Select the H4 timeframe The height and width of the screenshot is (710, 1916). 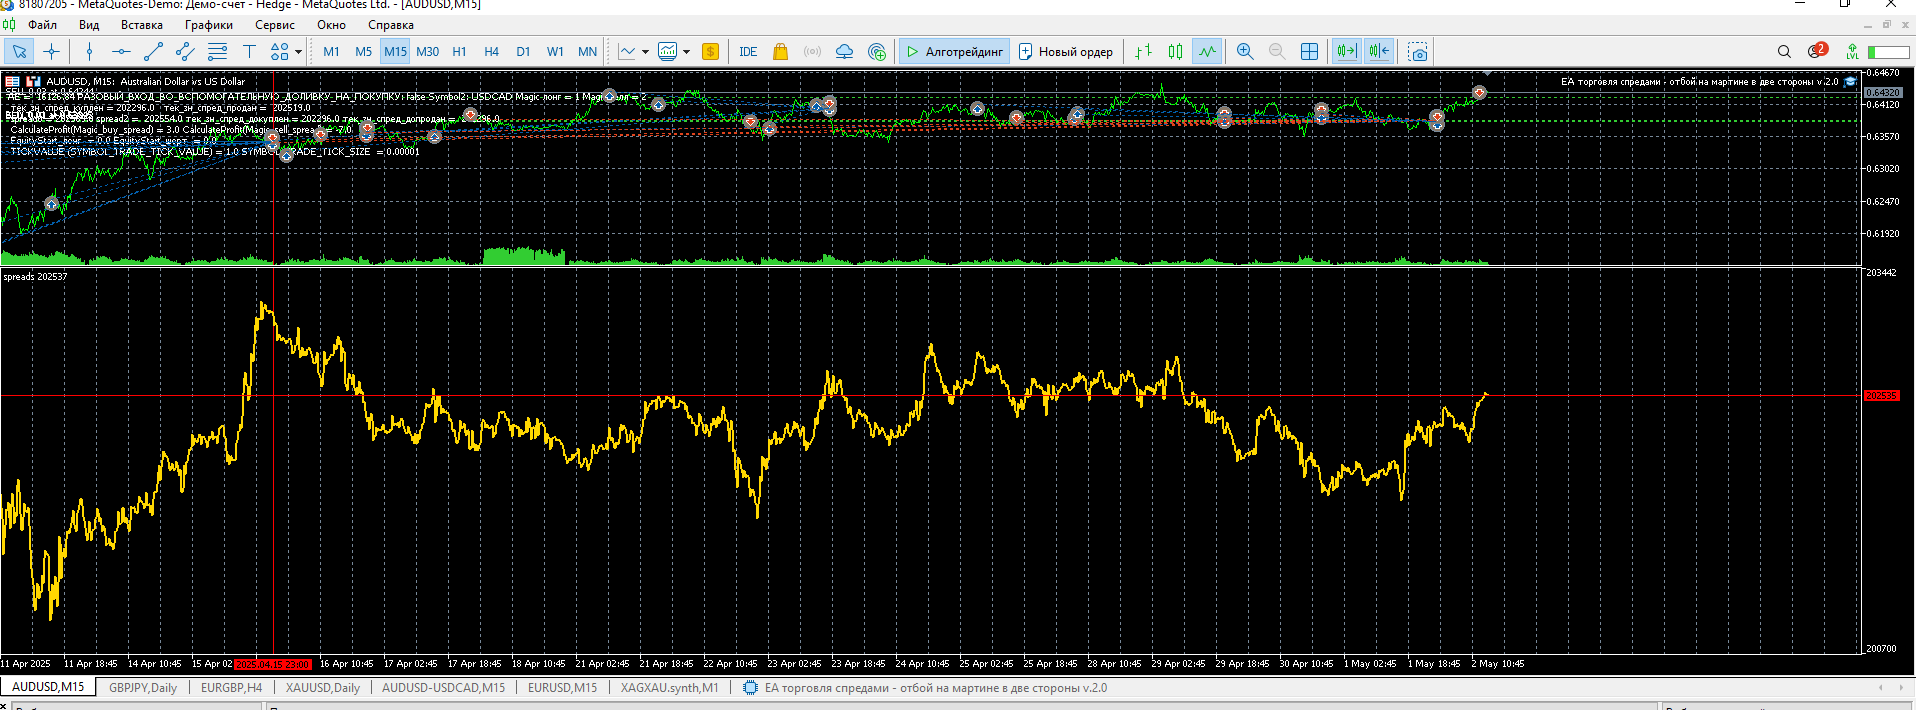(491, 52)
